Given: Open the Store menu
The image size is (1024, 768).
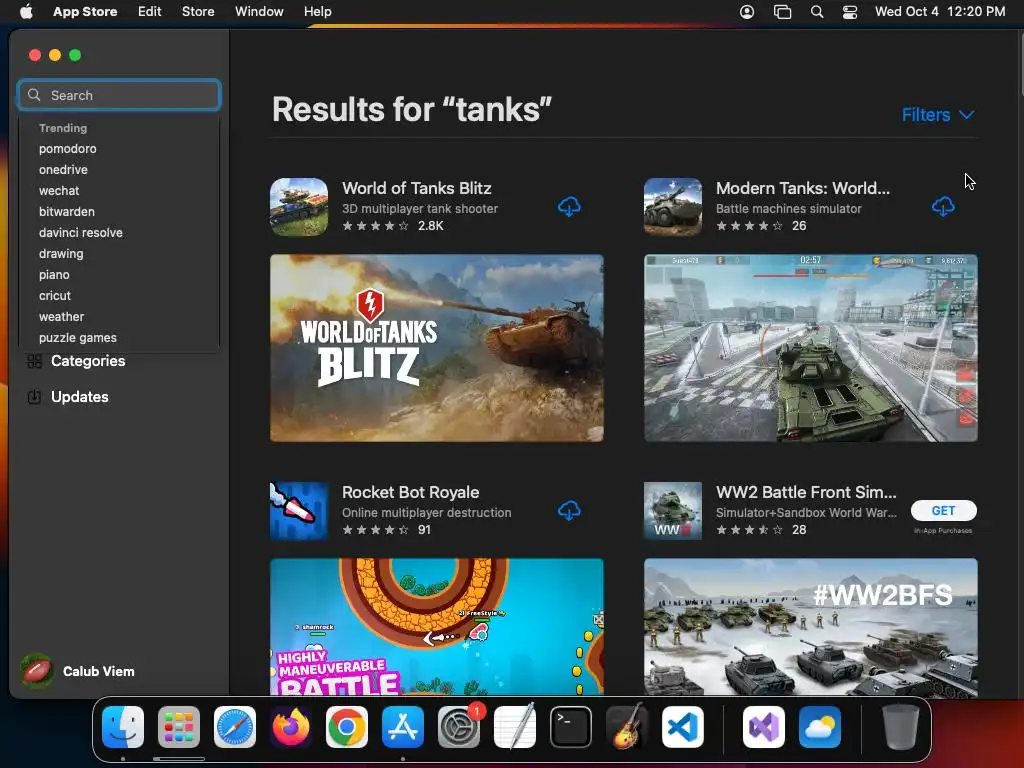Looking at the screenshot, I should point(198,11).
